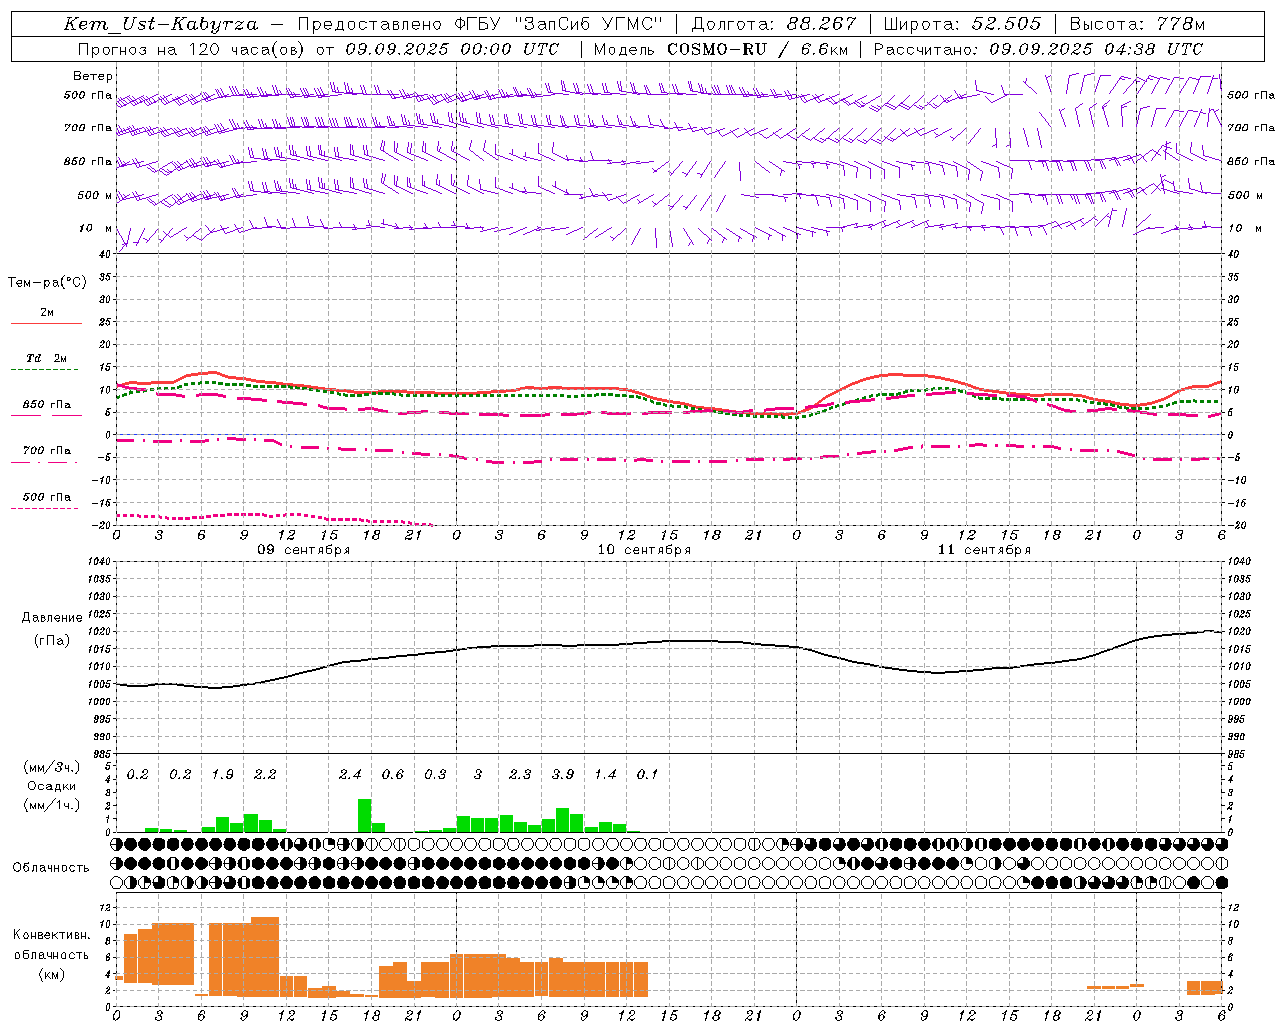Image resolution: width=1280 pixels, height=1024 pixels.
Task: Click the 850 гПа temperature legend entry
Action: (x=47, y=404)
